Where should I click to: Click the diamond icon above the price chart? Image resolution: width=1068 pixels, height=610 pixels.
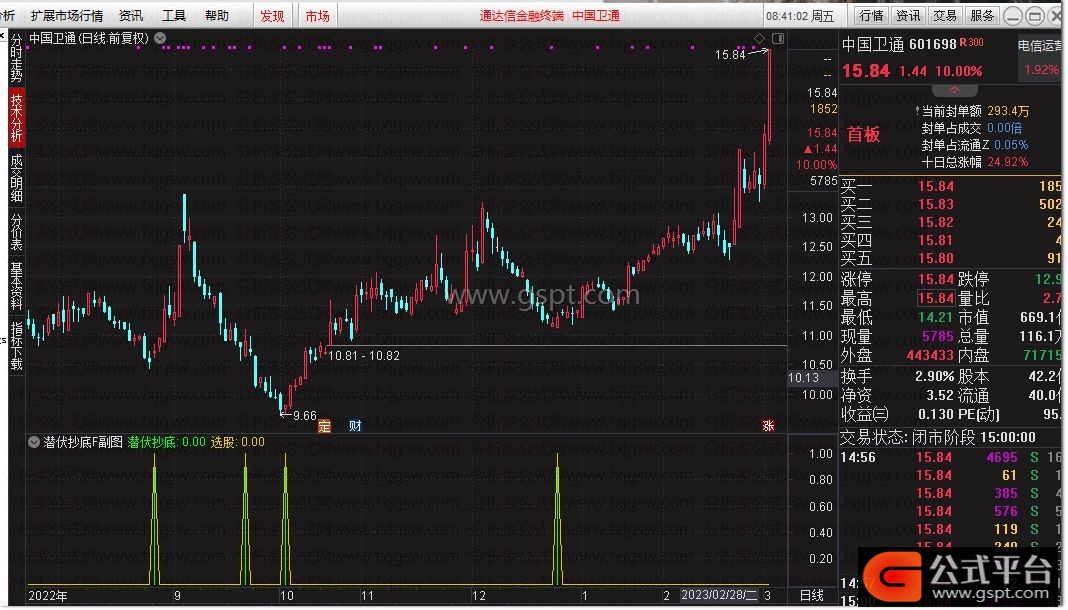(759, 38)
